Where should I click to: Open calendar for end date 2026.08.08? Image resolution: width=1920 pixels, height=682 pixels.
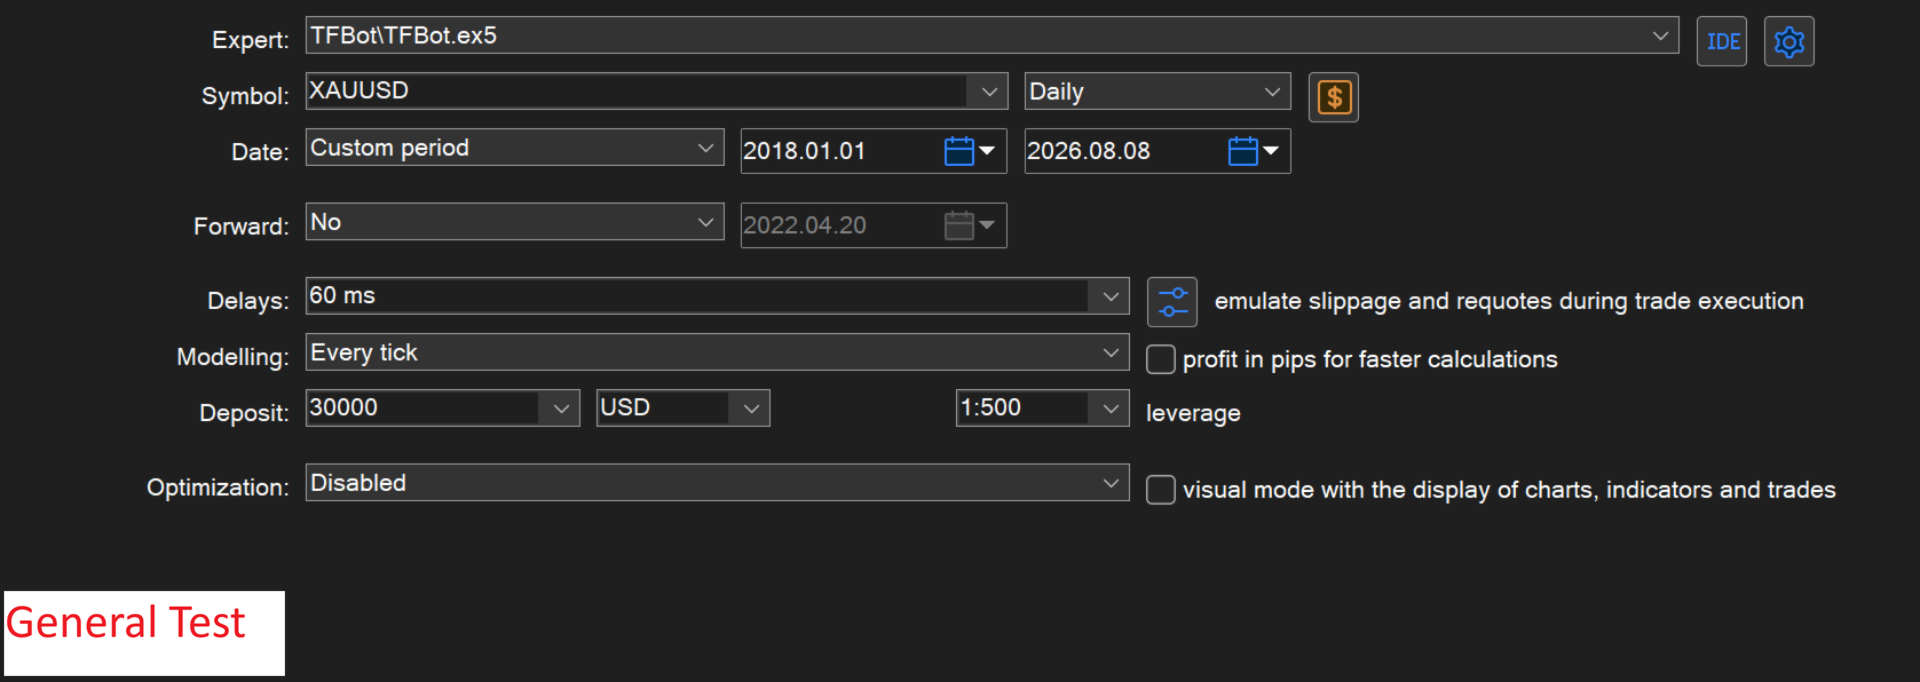click(1253, 151)
